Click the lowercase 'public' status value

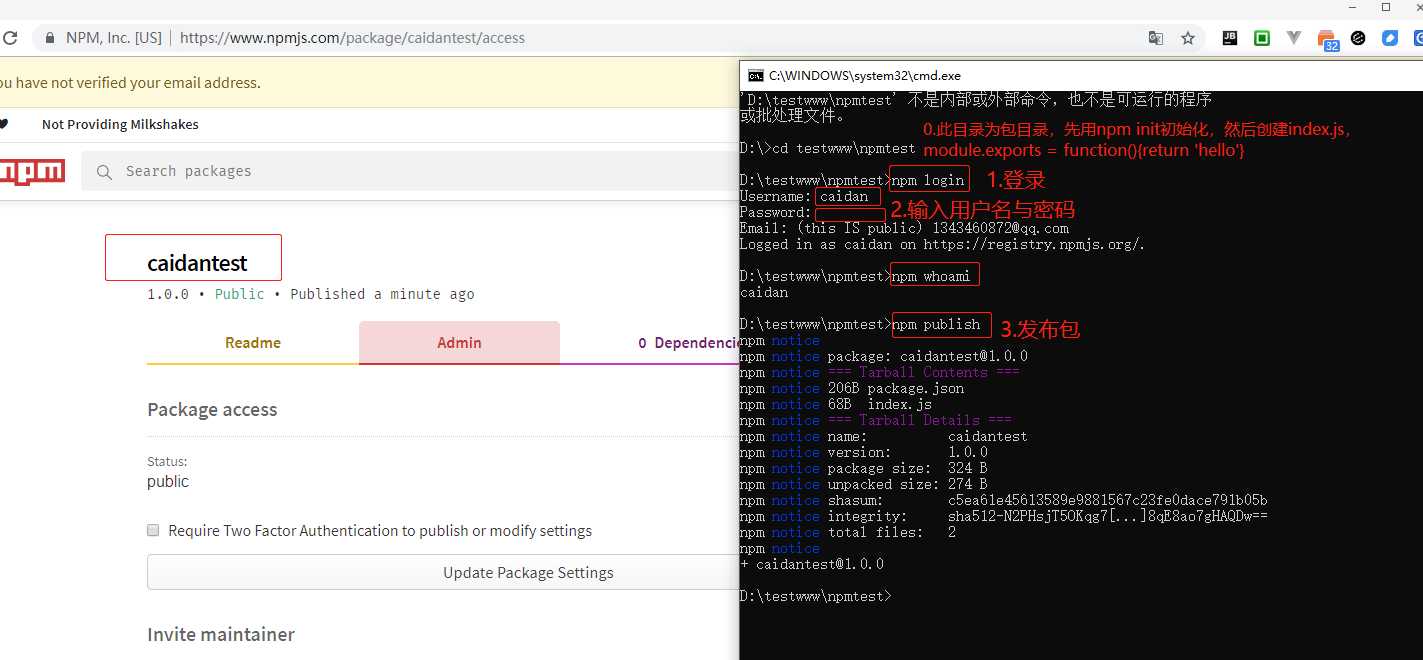click(168, 481)
